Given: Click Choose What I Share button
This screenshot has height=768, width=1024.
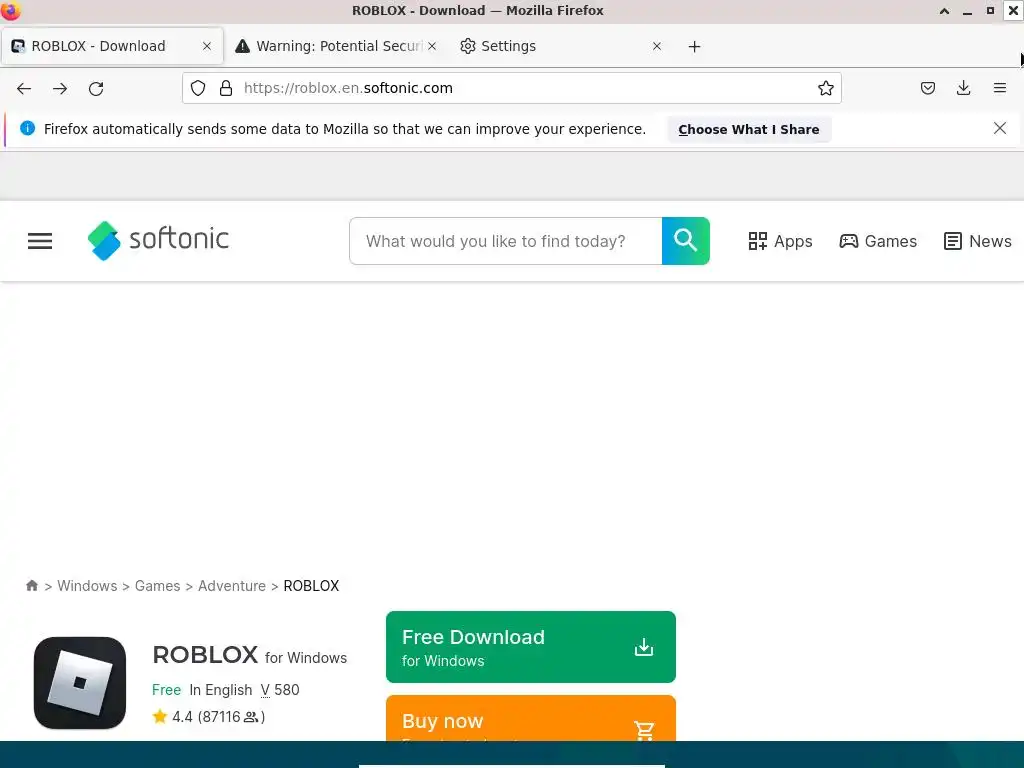Looking at the screenshot, I should pos(748,129).
